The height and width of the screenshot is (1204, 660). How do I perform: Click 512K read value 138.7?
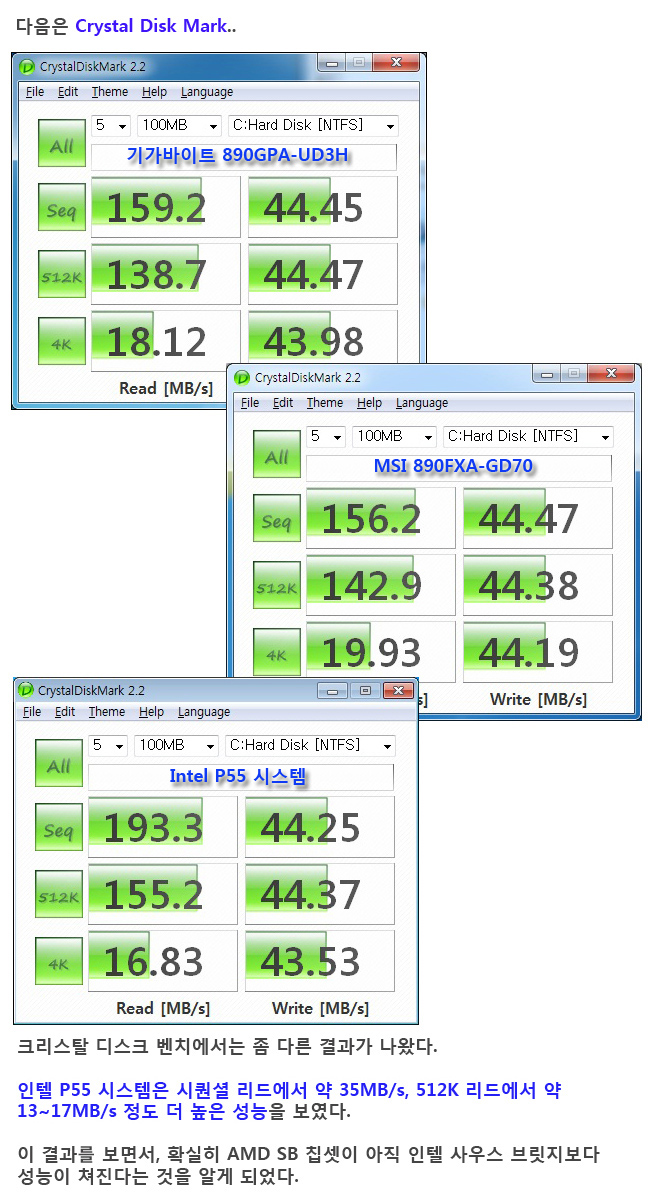[166, 274]
